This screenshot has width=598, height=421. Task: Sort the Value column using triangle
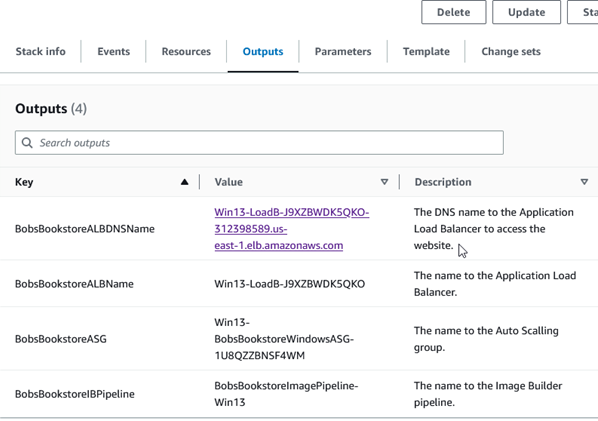384,182
